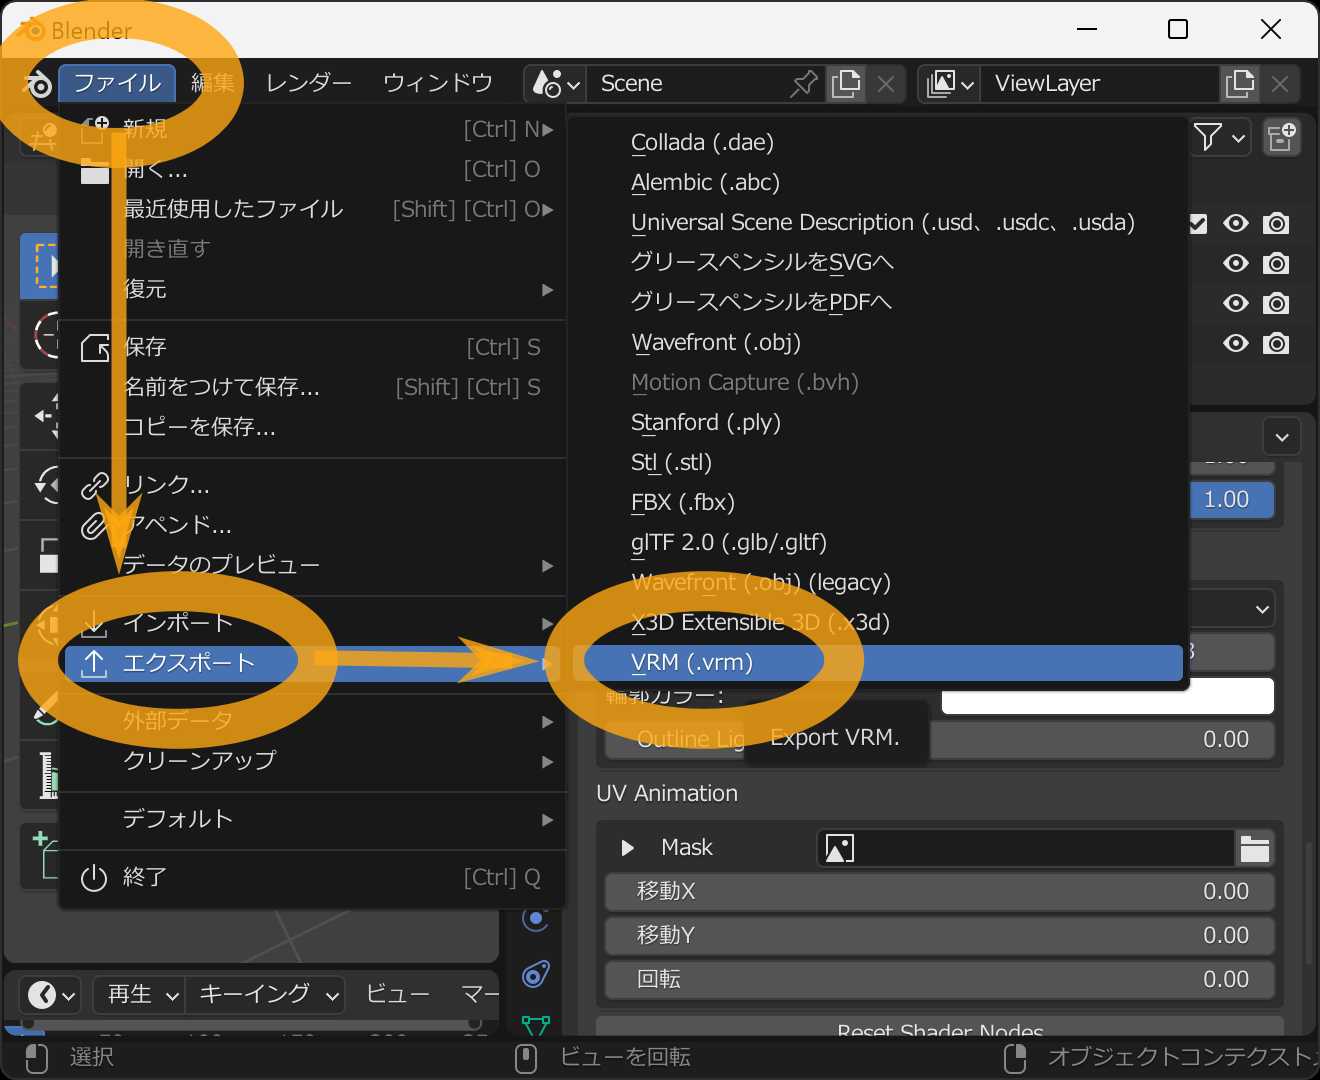Toggle the eye icon in the first outliner row
This screenshot has height=1080, width=1320.
click(x=1236, y=223)
